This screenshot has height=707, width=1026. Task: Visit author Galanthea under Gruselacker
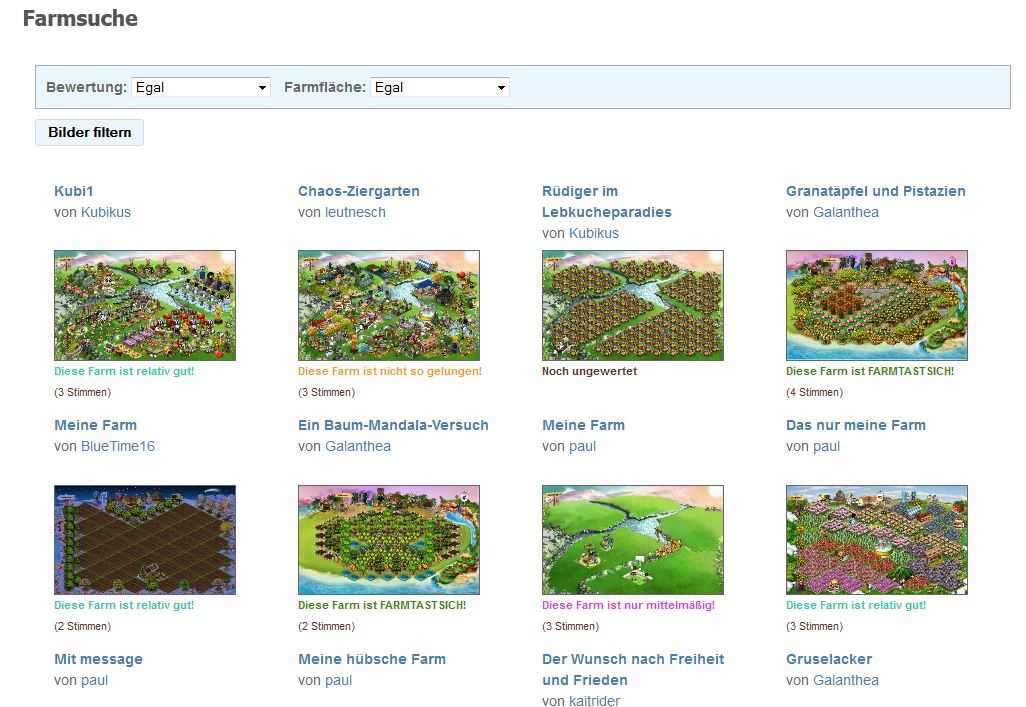[845, 680]
